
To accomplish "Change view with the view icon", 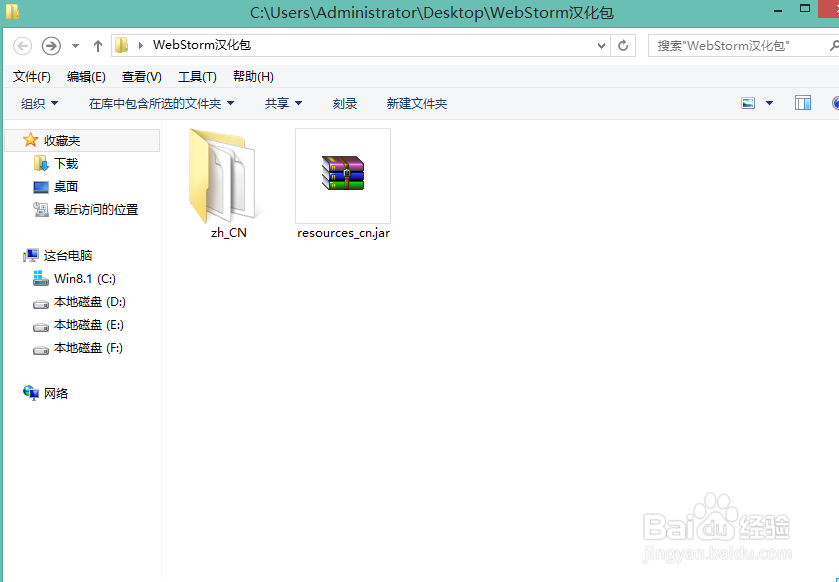I will 748,103.
